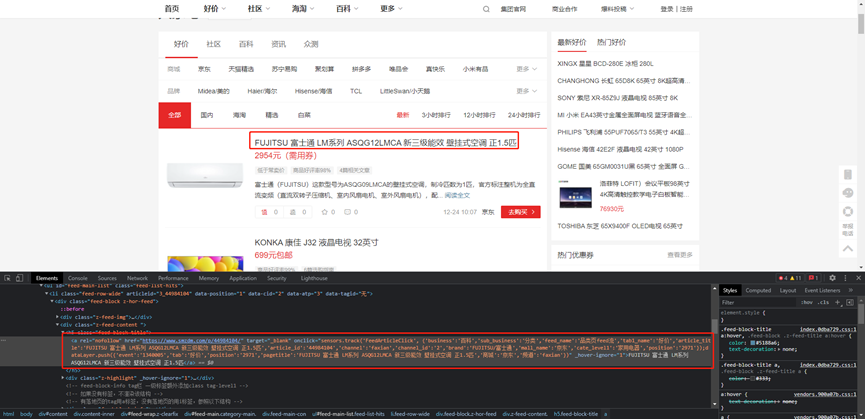Collapse the z-feed-content div node
The height and width of the screenshot is (419, 865).
point(58,325)
